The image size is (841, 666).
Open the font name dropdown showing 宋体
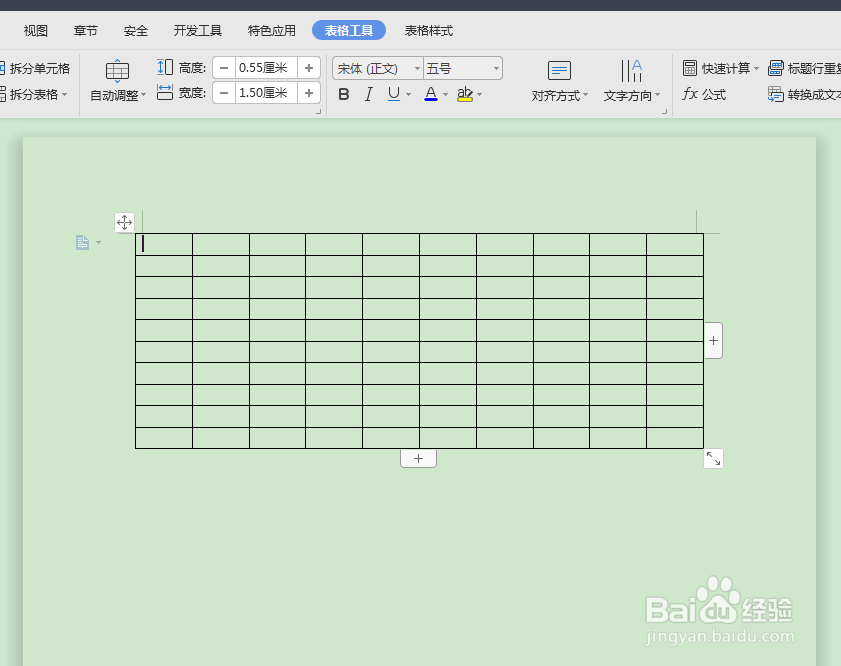pos(376,68)
